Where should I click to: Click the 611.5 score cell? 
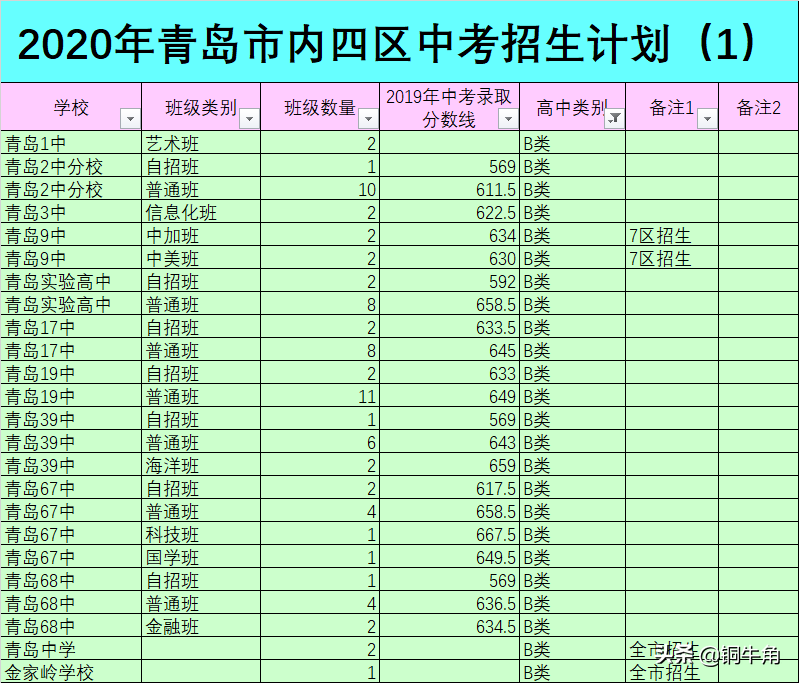[x=449, y=189]
